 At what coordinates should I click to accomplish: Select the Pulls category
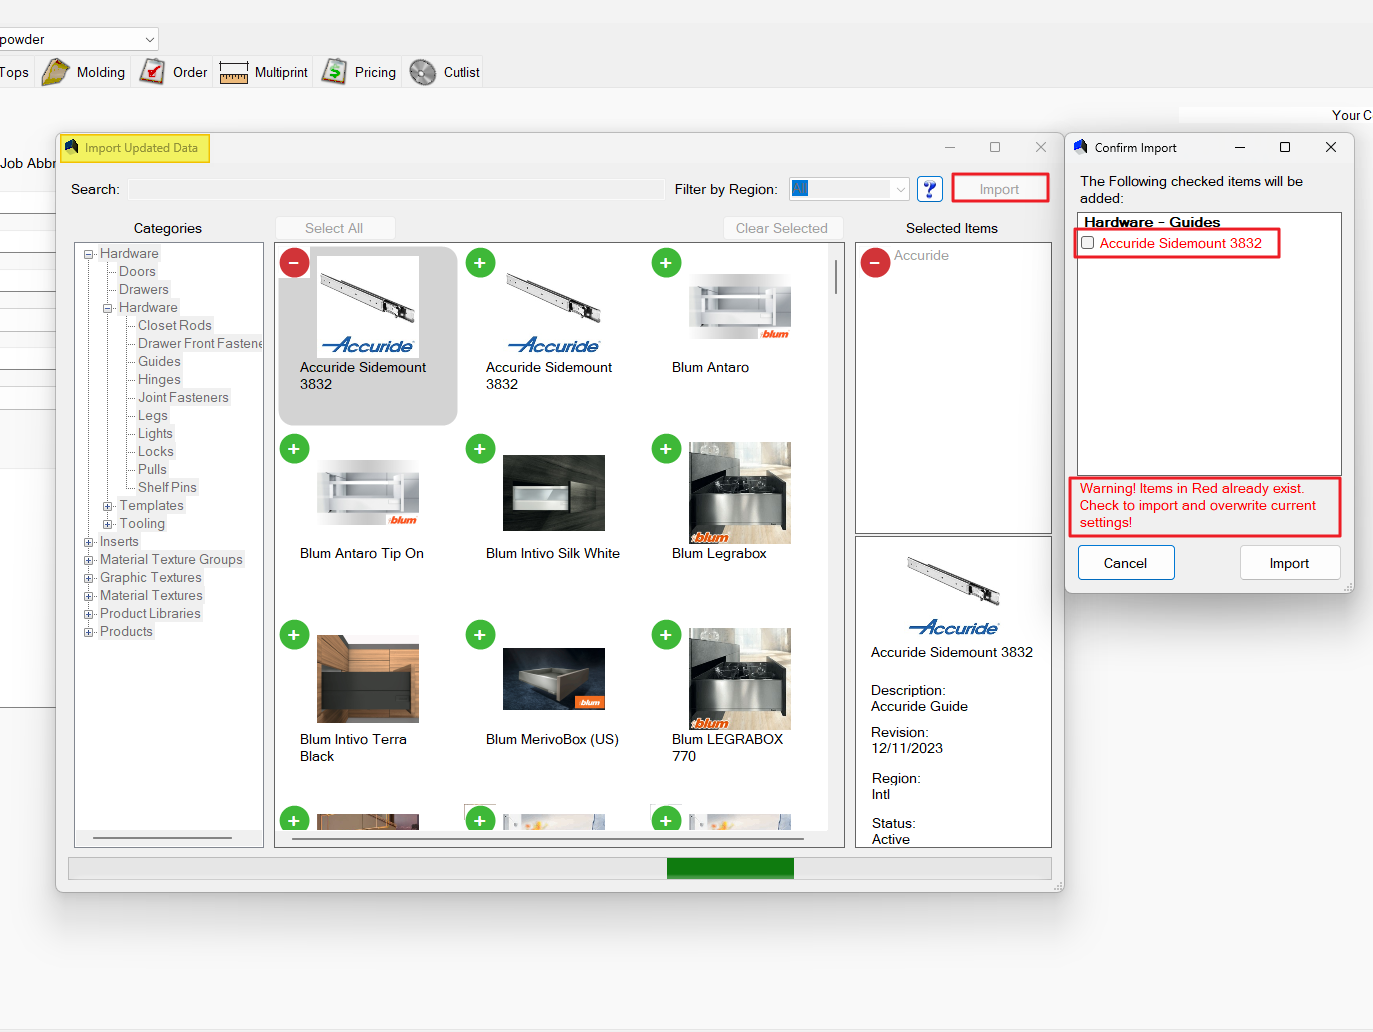click(152, 470)
